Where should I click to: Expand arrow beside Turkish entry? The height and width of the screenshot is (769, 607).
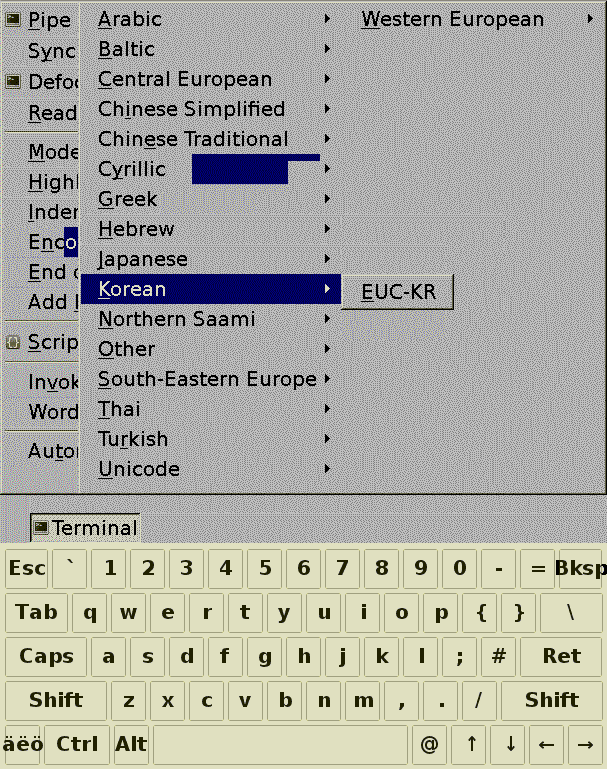(327, 439)
